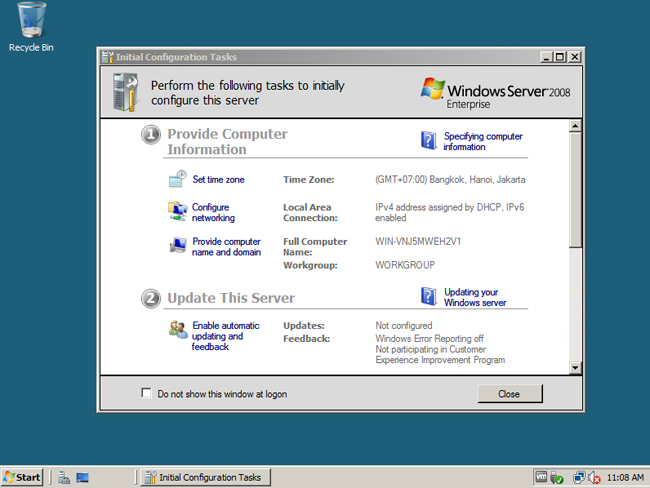The width and height of the screenshot is (650, 488).
Task: Click the Updates: label
Action: [304, 326]
